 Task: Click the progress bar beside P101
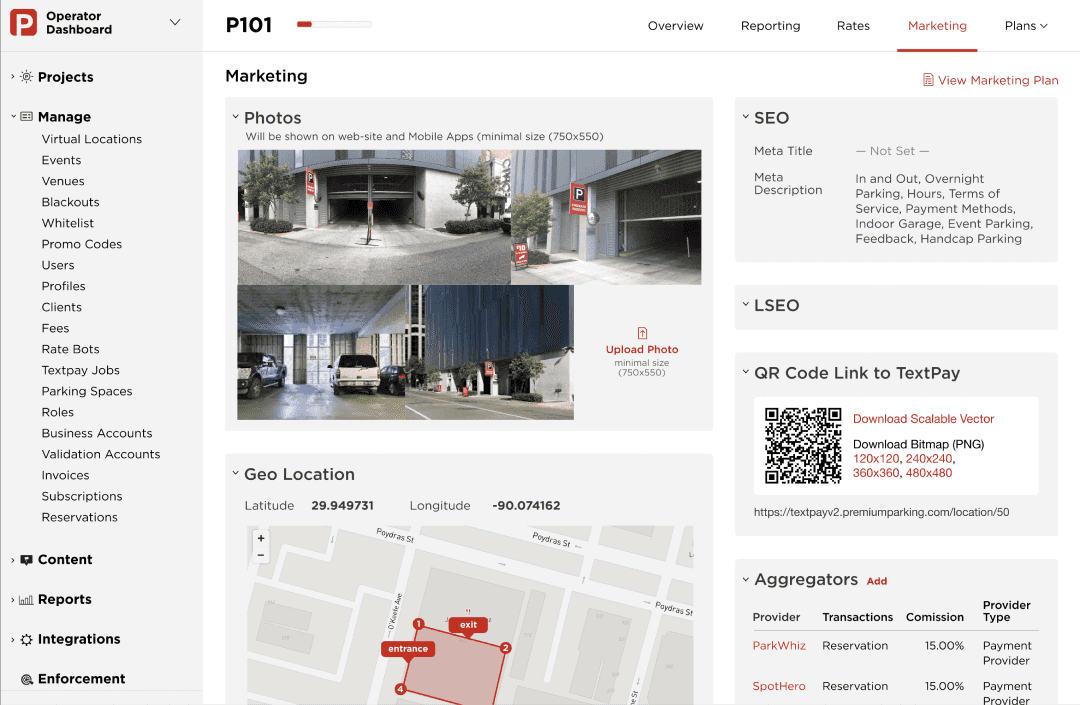tap(334, 25)
